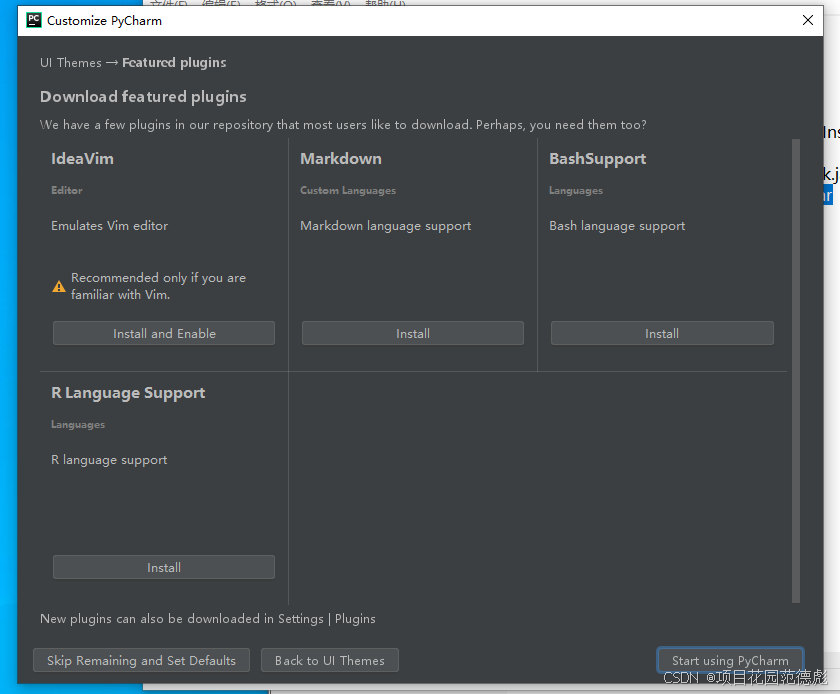840x694 pixels.
Task: Click the Markdown plugin card header
Action: (340, 158)
